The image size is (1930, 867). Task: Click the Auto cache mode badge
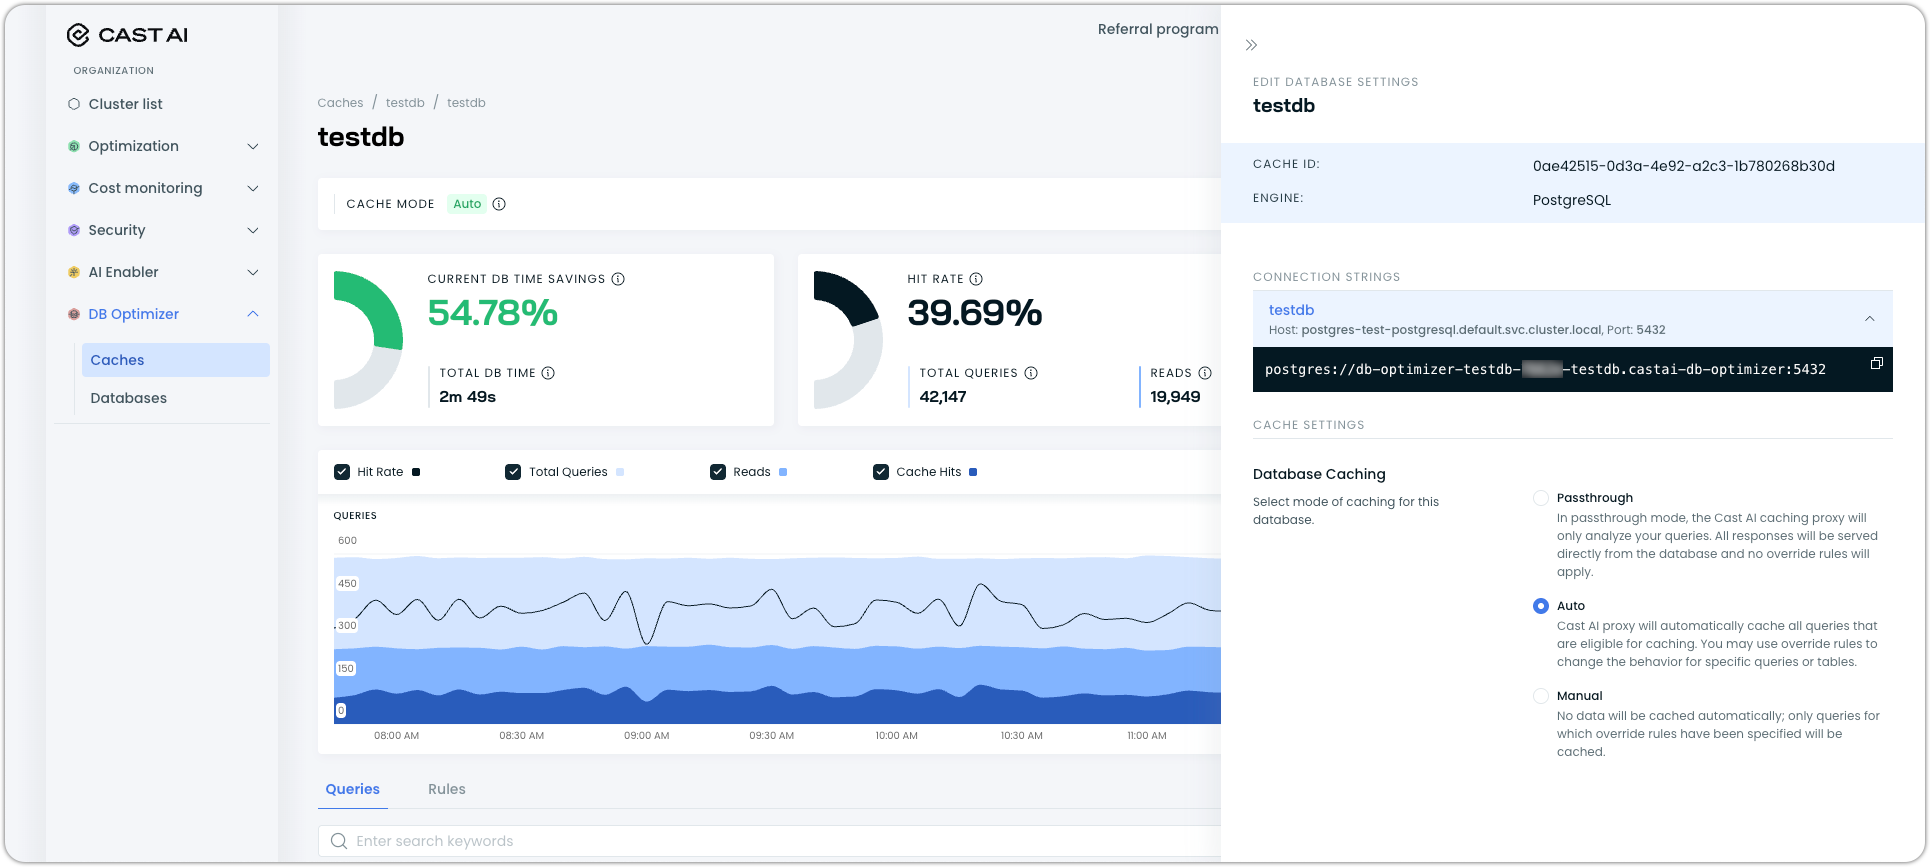click(467, 204)
